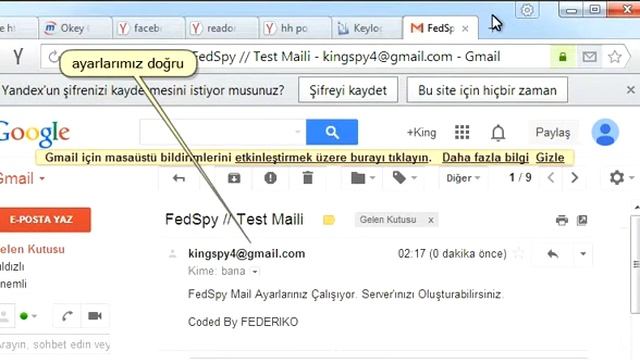Dismiss the save password bar
Viewport: 640px width, 360px height.
pyautogui.click(x=631, y=90)
